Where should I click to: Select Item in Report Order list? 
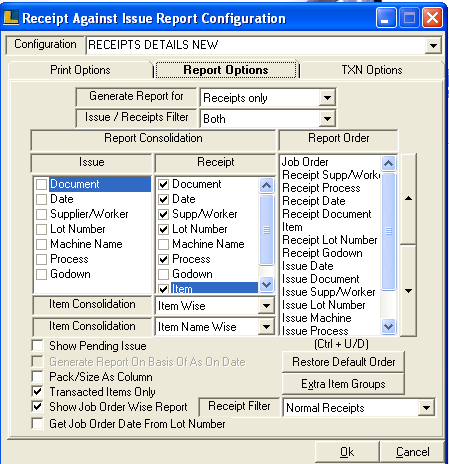click(x=330, y=227)
